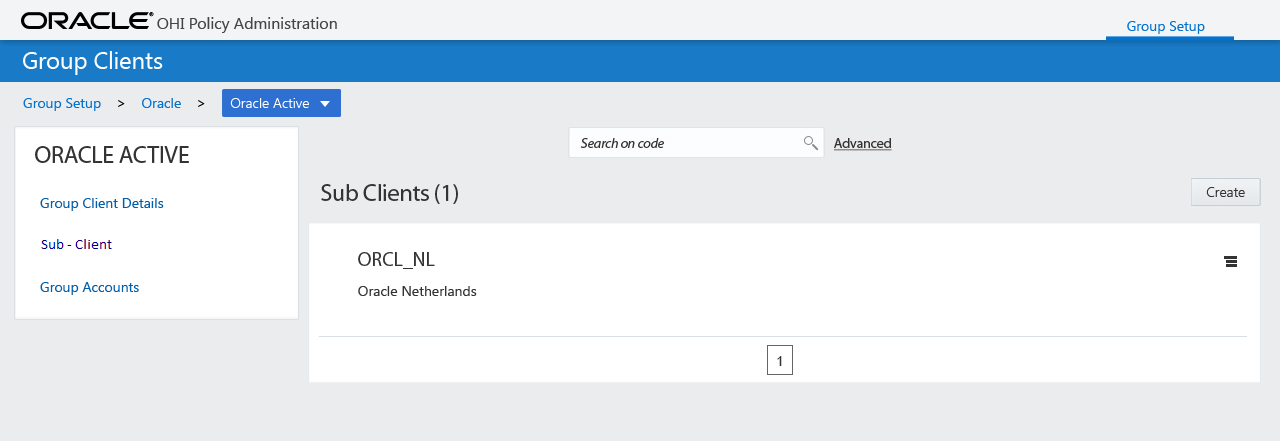The height and width of the screenshot is (441, 1280).
Task: Select Sub - Client in side menu
Action: 76,244
